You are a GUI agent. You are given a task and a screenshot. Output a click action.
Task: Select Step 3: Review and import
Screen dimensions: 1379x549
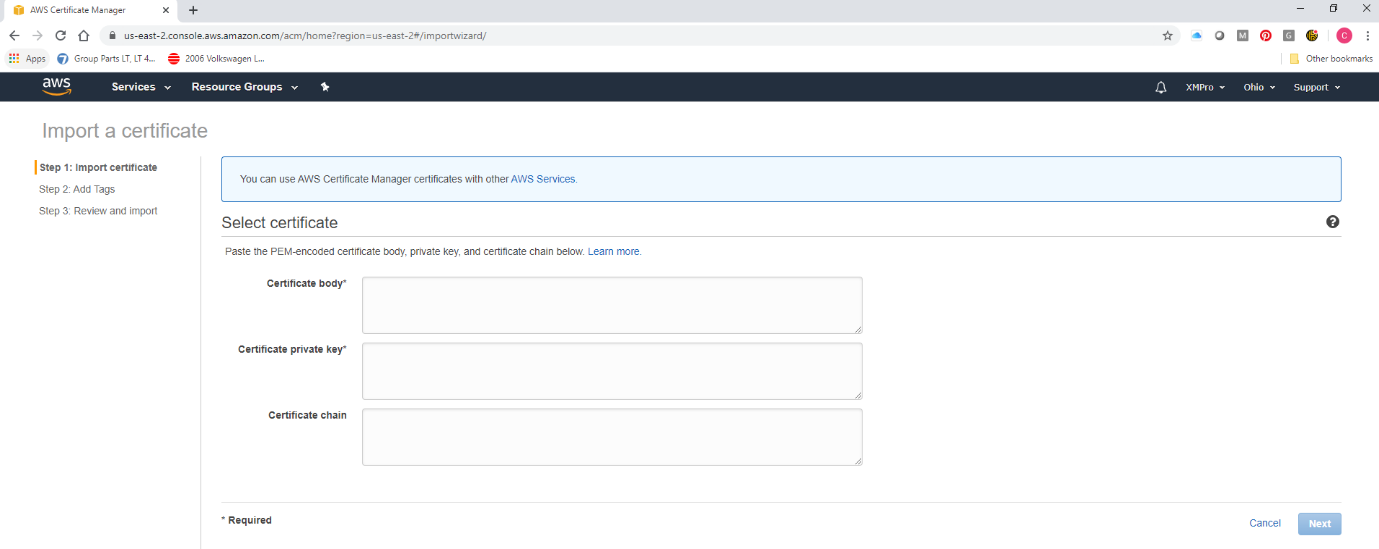point(98,211)
